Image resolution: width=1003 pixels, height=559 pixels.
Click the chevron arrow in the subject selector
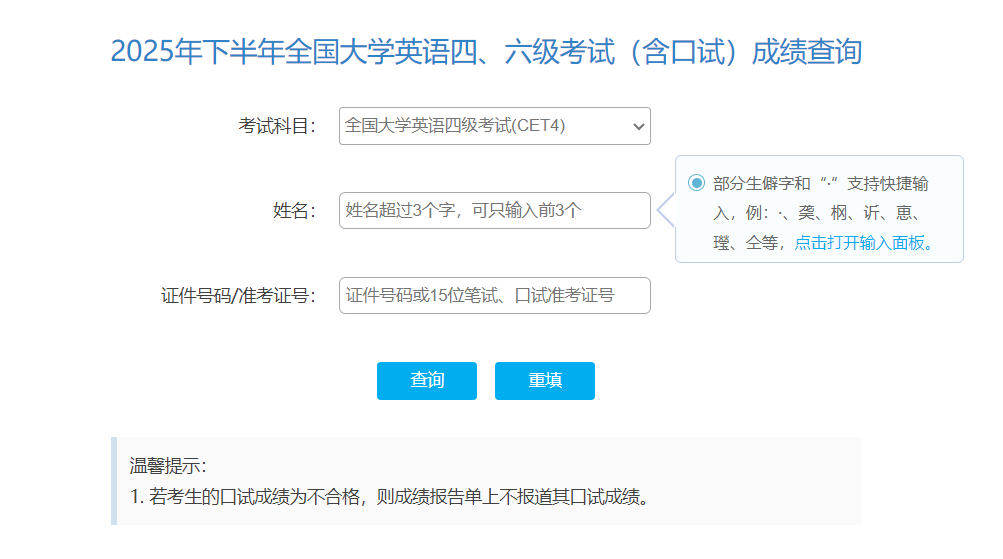pos(638,127)
